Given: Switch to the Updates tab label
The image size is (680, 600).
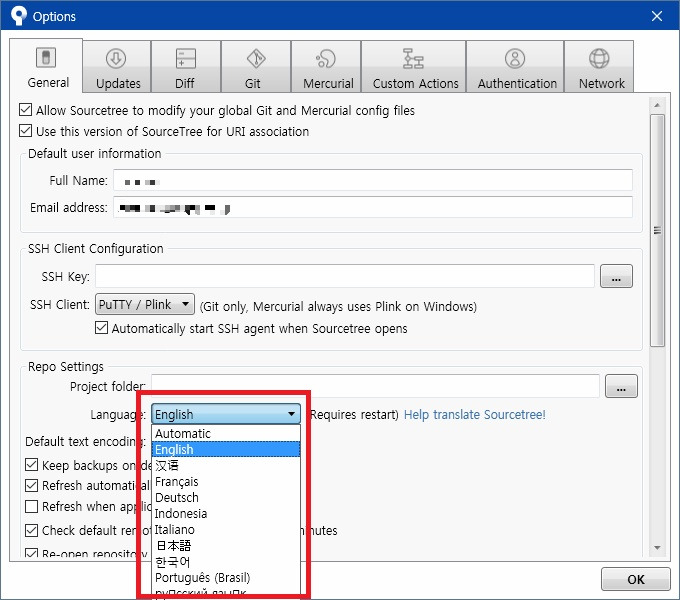Looking at the screenshot, I should 118,83.
